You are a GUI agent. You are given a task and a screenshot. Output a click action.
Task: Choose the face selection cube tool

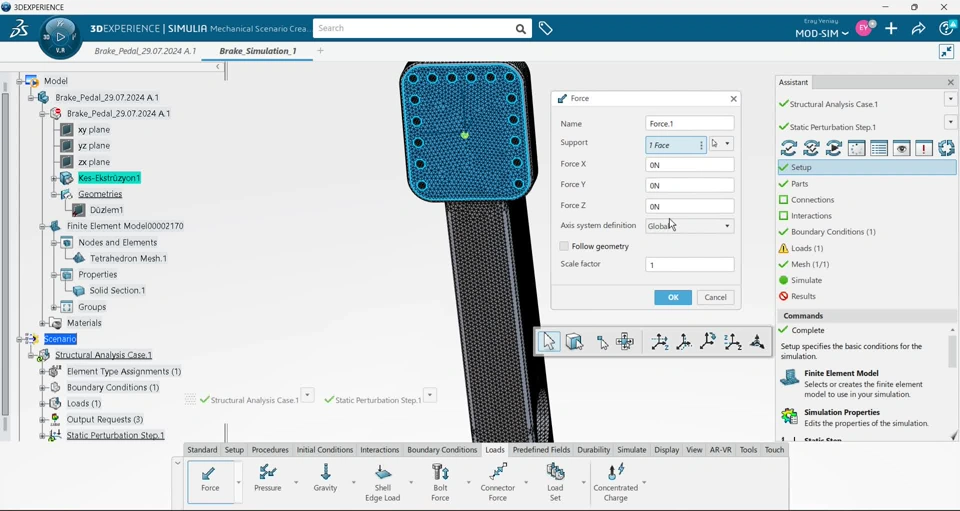pos(574,341)
